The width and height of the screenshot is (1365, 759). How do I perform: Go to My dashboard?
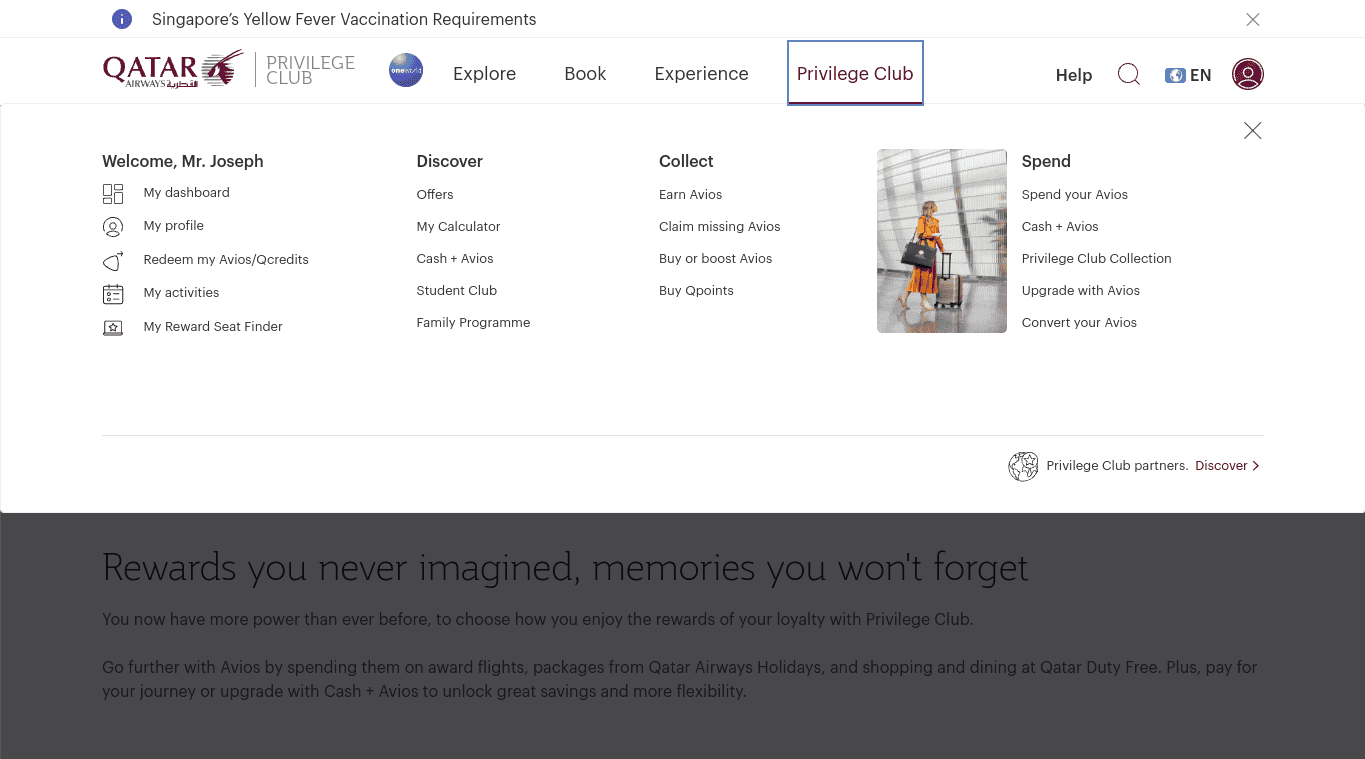[186, 193]
